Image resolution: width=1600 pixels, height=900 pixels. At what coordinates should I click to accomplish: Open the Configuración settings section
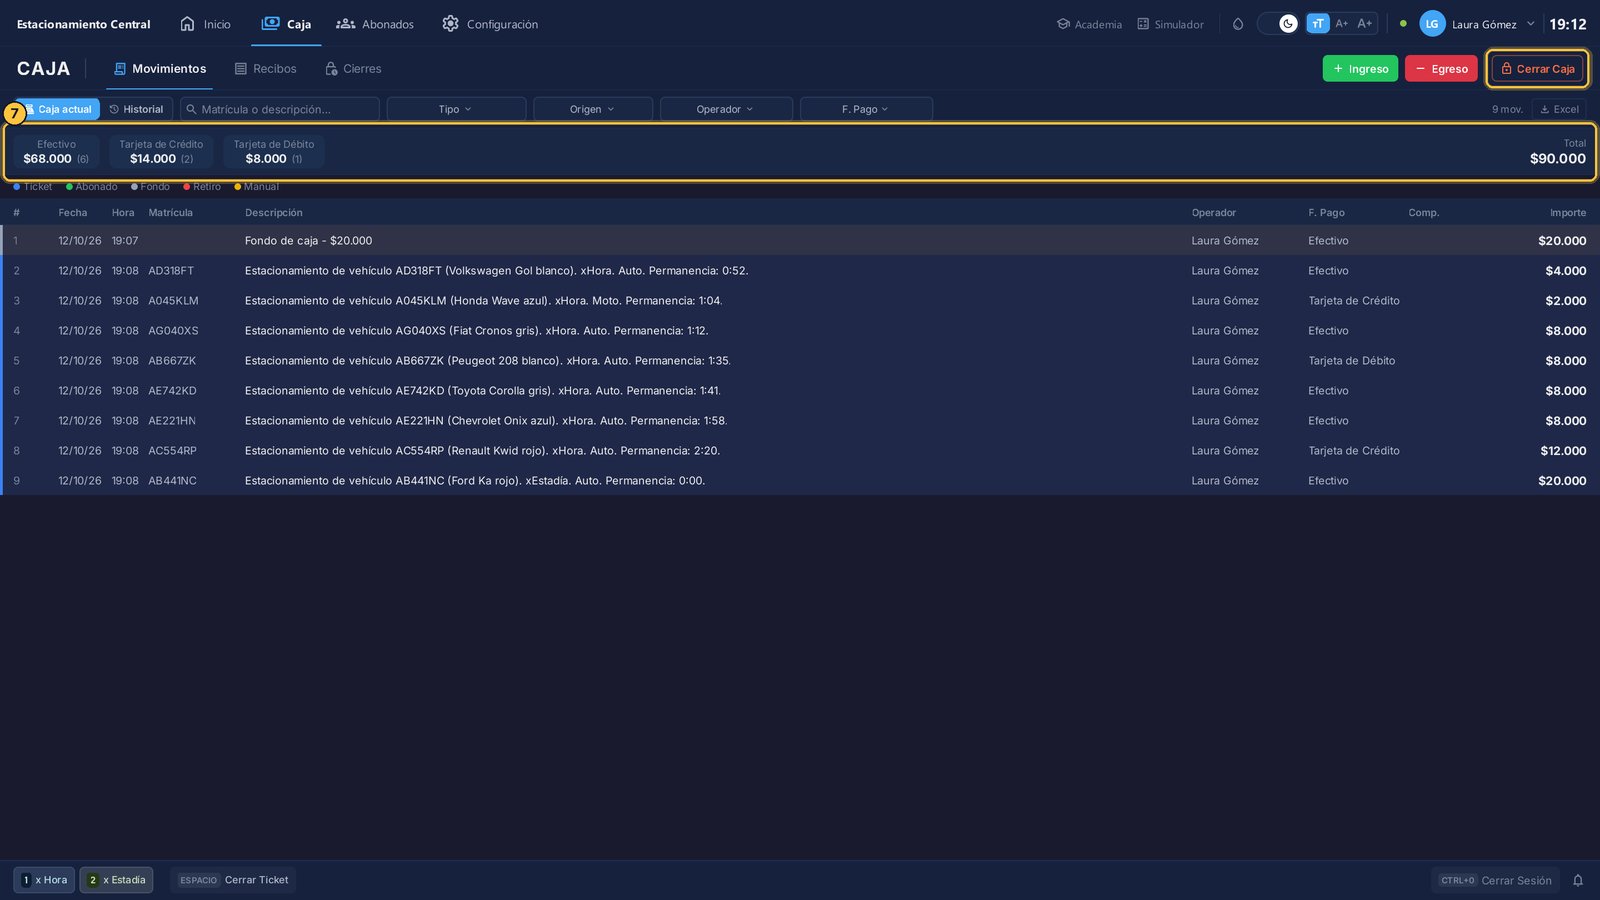pos(490,24)
